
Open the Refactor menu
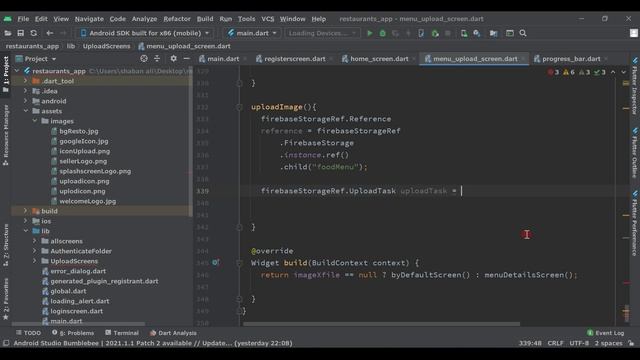click(177, 19)
